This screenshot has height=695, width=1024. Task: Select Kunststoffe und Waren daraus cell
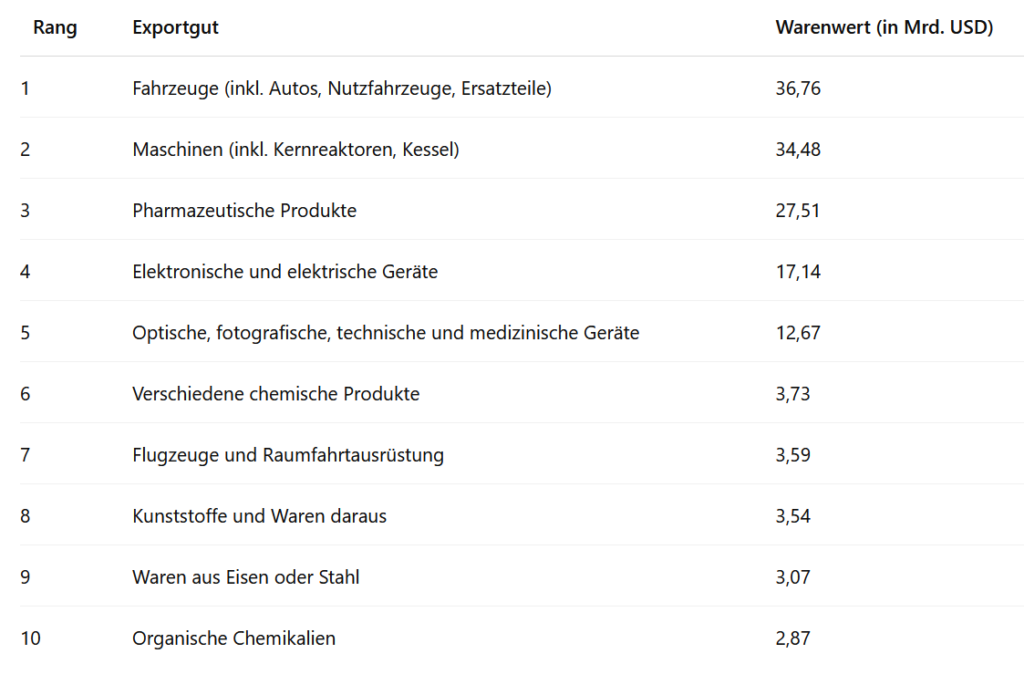(x=259, y=516)
